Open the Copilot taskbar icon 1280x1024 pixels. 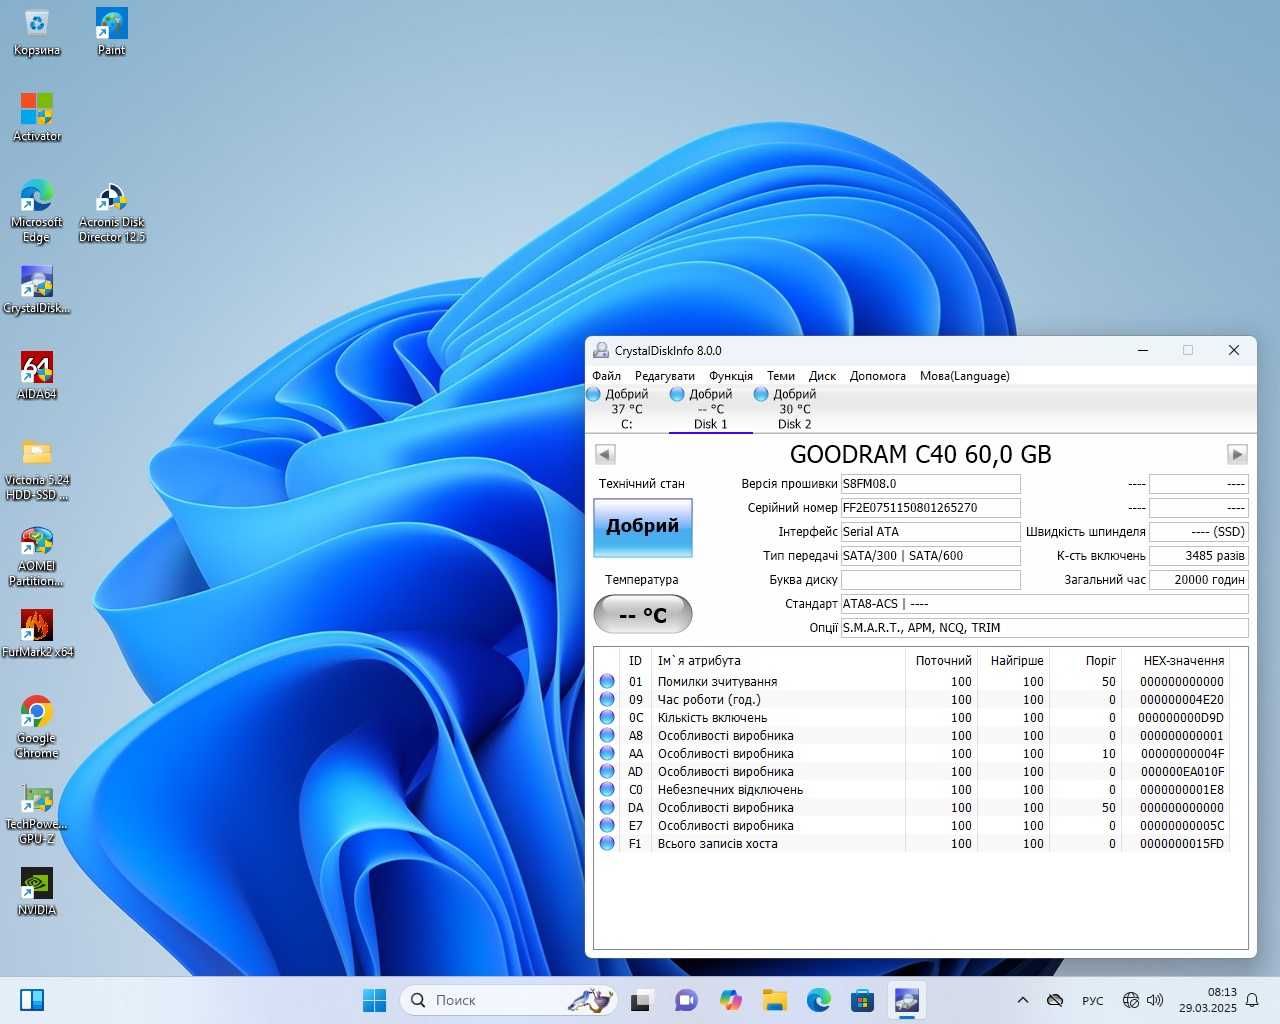click(x=731, y=1000)
